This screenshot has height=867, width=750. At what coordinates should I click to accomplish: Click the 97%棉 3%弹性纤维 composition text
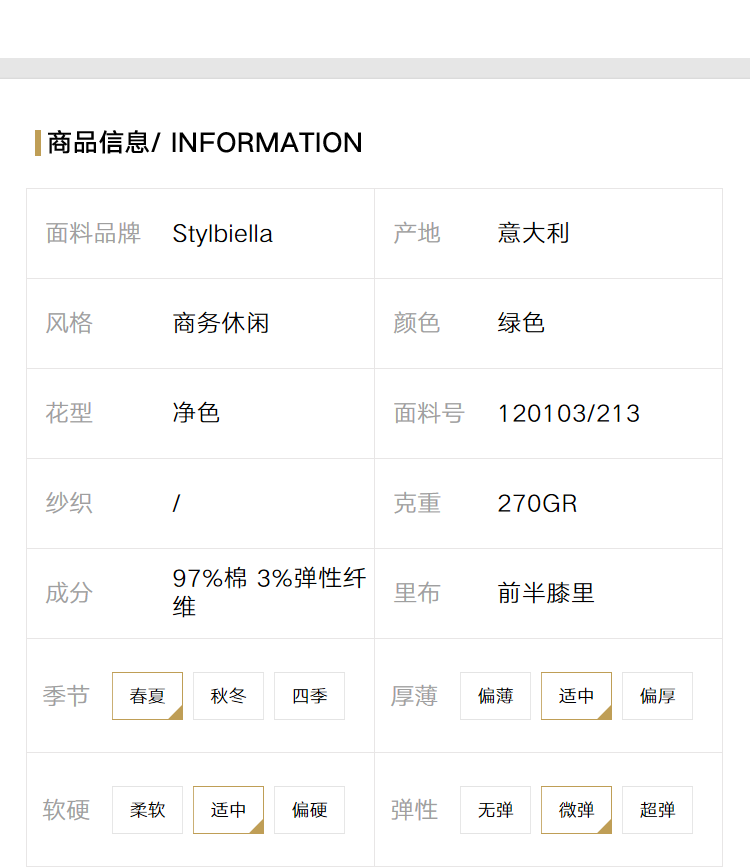(x=269, y=592)
